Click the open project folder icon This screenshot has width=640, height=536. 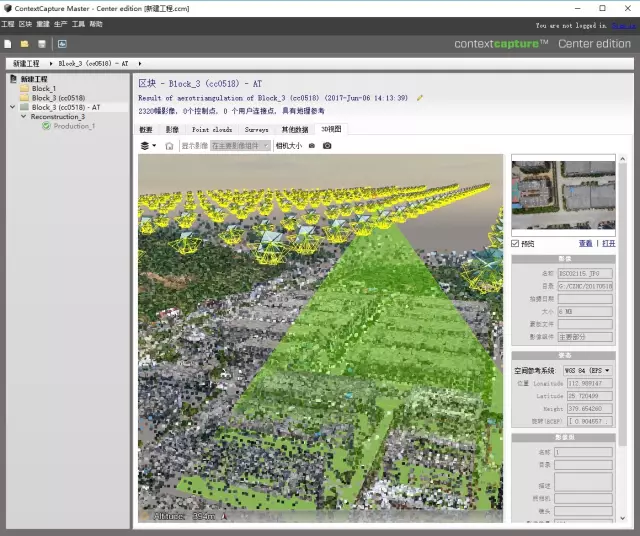tap(25, 44)
